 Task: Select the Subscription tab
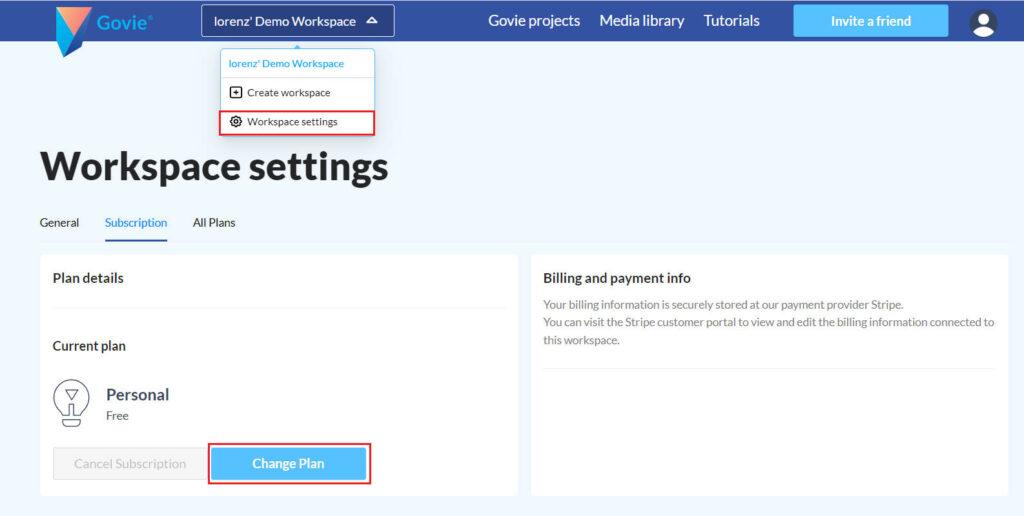[x=136, y=223]
